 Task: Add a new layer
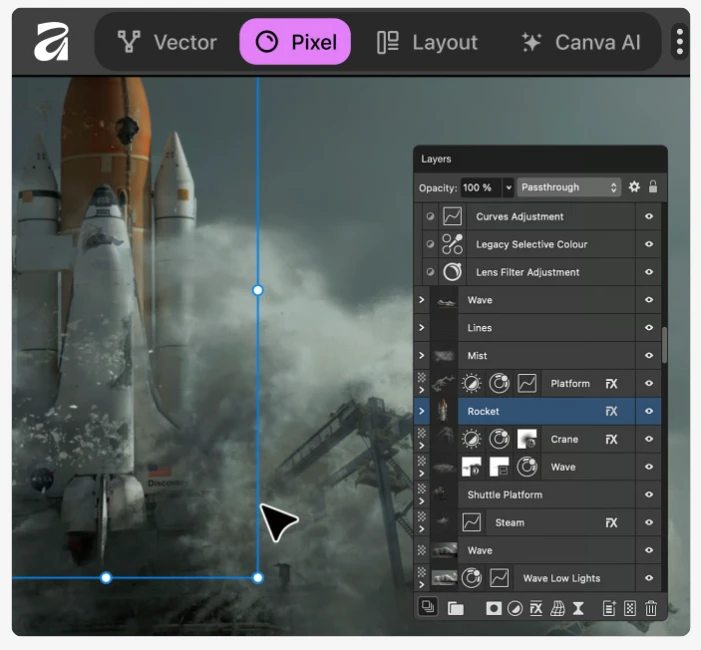point(609,608)
